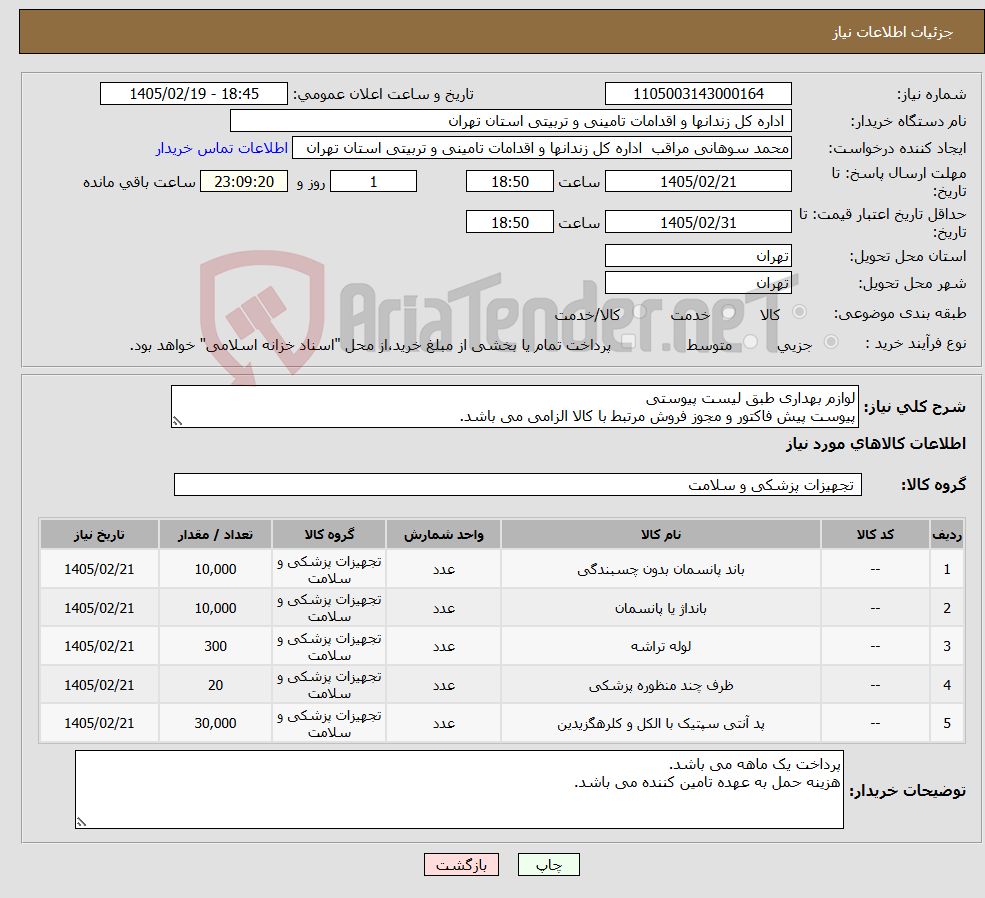The width and height of the screenshot is (985, 898).
Task: Select the کالا/خدمت radio button
Action: click(x=640, y=312)
